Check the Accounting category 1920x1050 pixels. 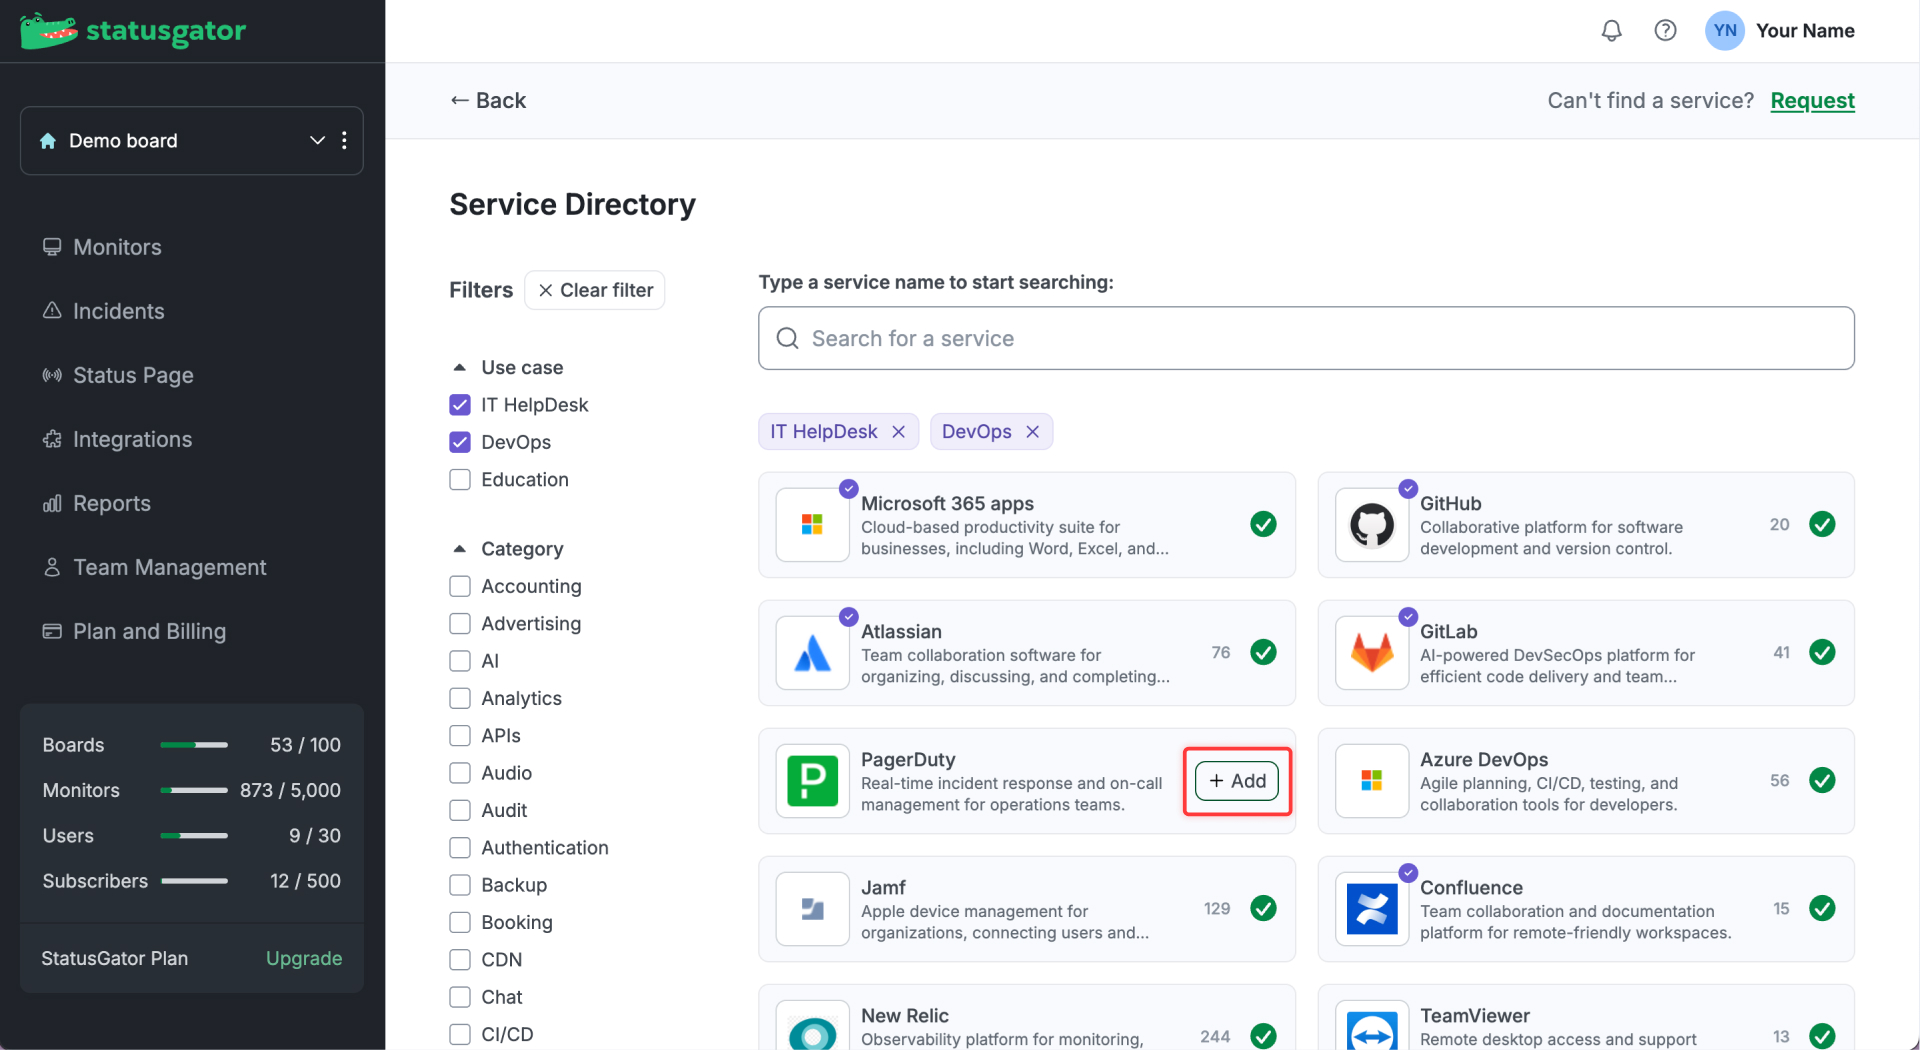click(x=460, y=586)
